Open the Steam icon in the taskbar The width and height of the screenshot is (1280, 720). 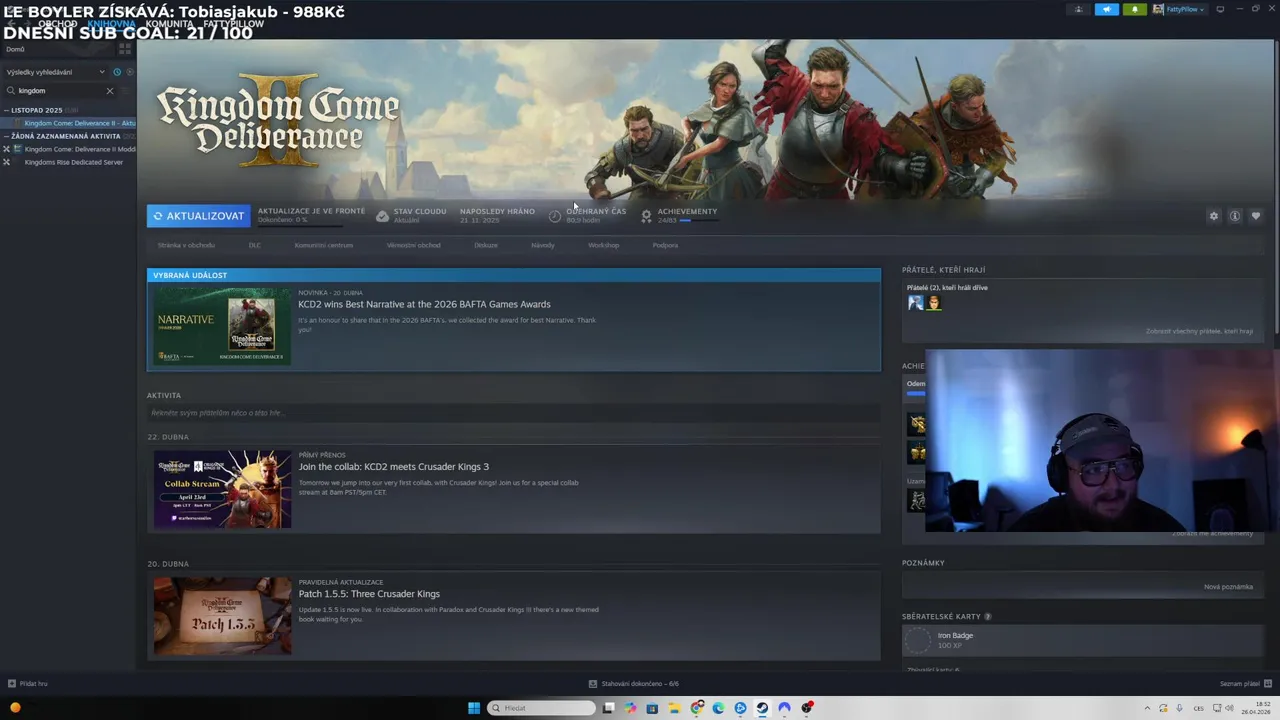pyautogui.click(x=762, y=708)
